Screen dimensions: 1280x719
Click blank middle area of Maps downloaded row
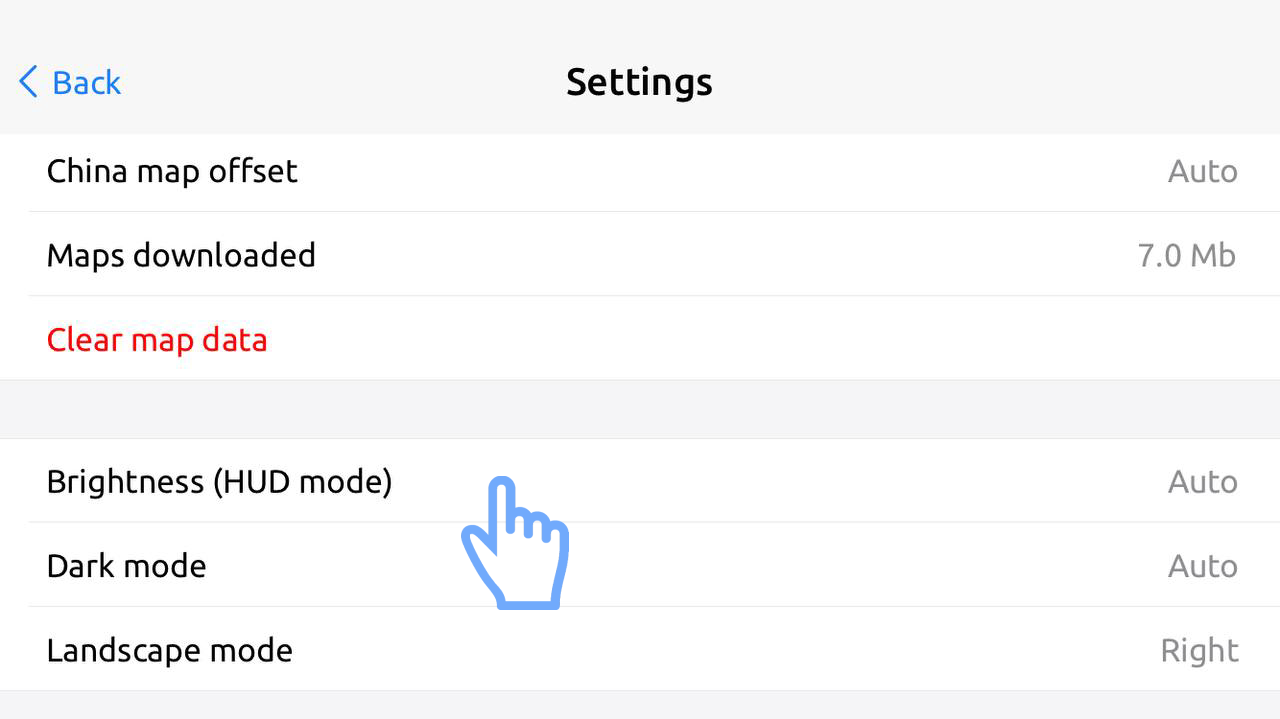tap(720, 256)
